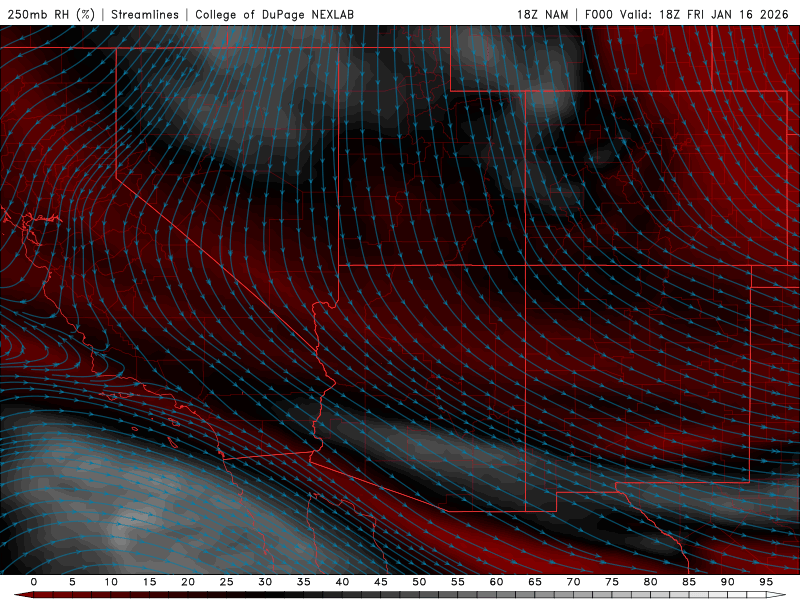This screenshot has width=800, height=600.
Task: Click the 55 value on the color scale
Action: 457,582
